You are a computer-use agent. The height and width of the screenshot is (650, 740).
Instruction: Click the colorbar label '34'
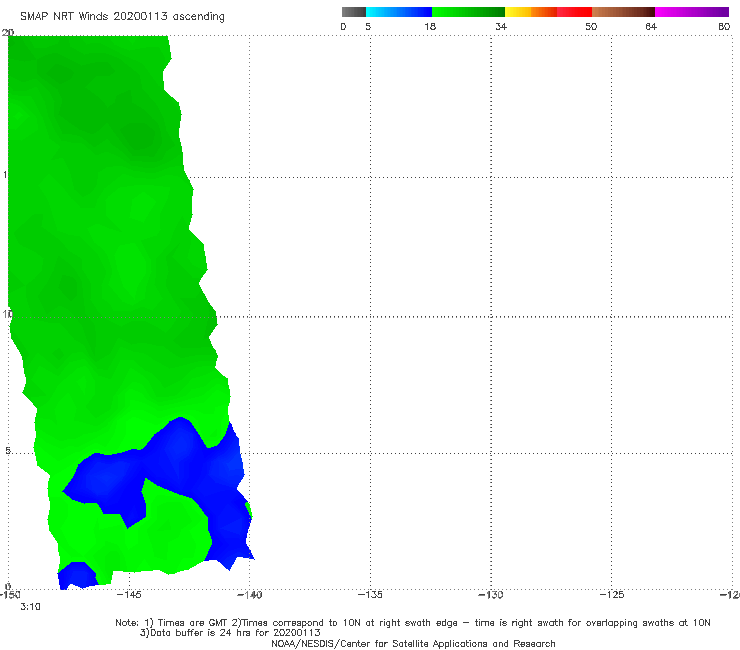click(x=501, y=26)
